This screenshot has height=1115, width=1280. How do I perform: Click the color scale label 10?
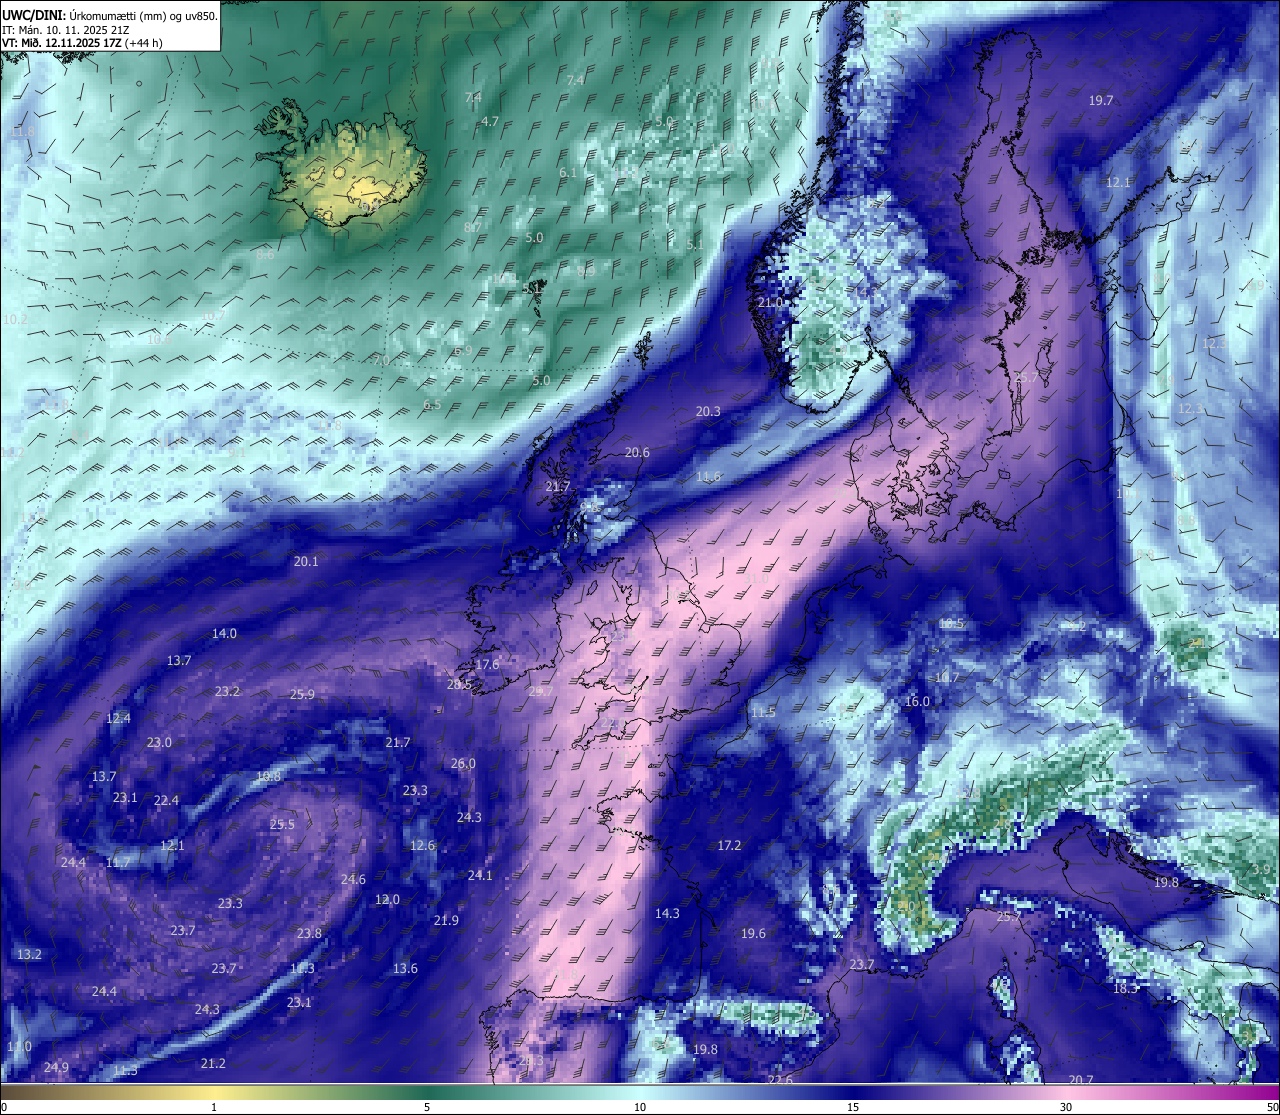pos(640,1107)
